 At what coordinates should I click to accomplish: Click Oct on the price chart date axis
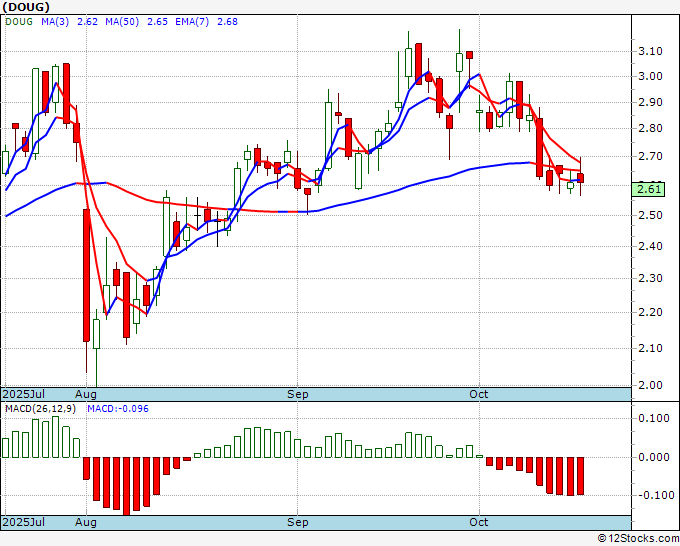point(479,394)
